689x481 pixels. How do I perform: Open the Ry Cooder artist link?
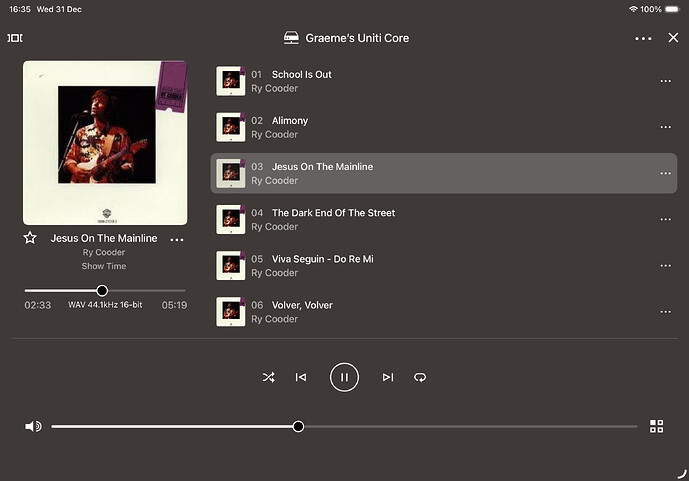[104, 253]
